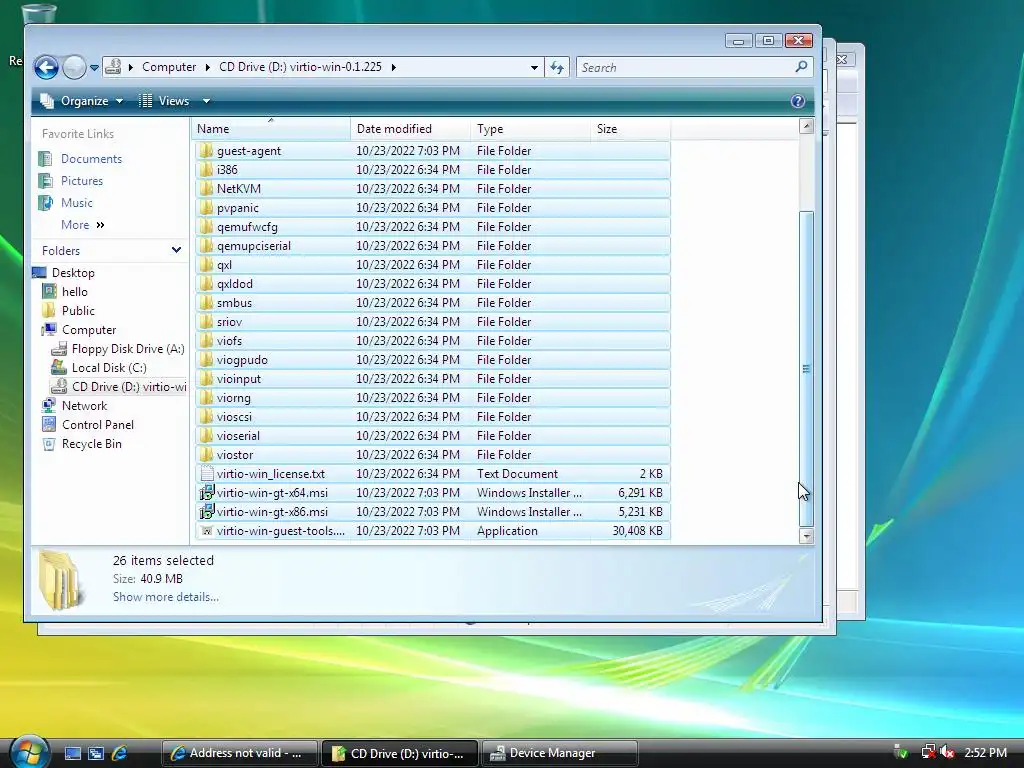
Task: Click virtio-win-guest-tools application icon
Action: pos(206,531)
